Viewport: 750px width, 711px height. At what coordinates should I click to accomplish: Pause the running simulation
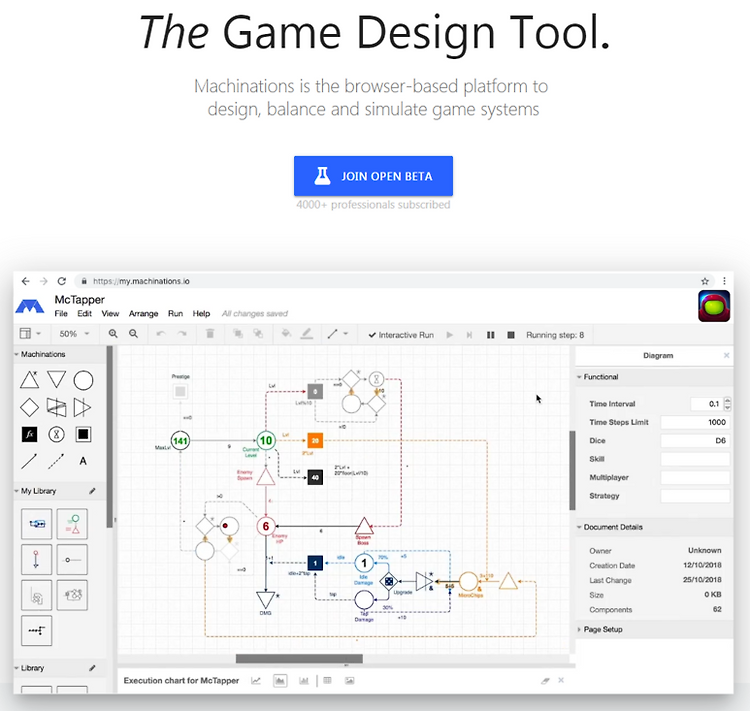tap(491, 335)
